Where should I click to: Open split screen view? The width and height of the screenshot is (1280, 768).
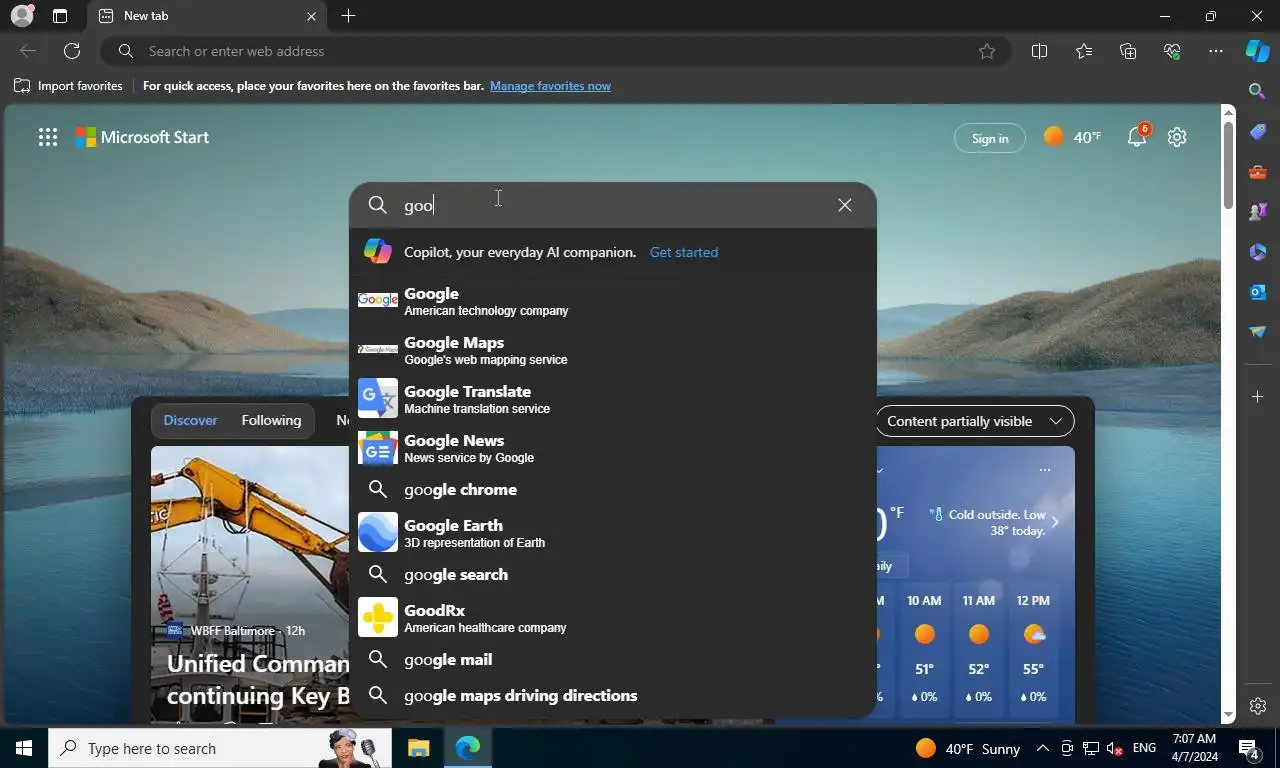tap(1039, 51)
